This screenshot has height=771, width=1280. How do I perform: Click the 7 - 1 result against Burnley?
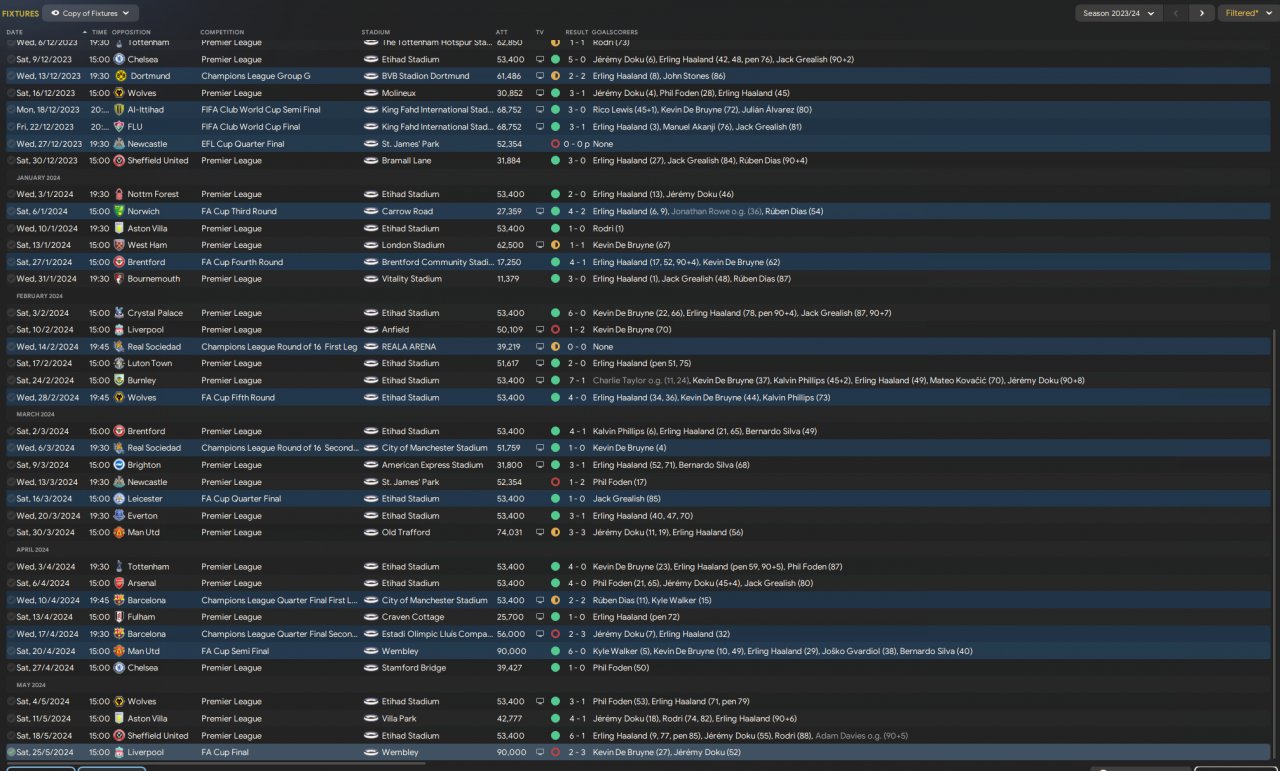tap(577, 381)
